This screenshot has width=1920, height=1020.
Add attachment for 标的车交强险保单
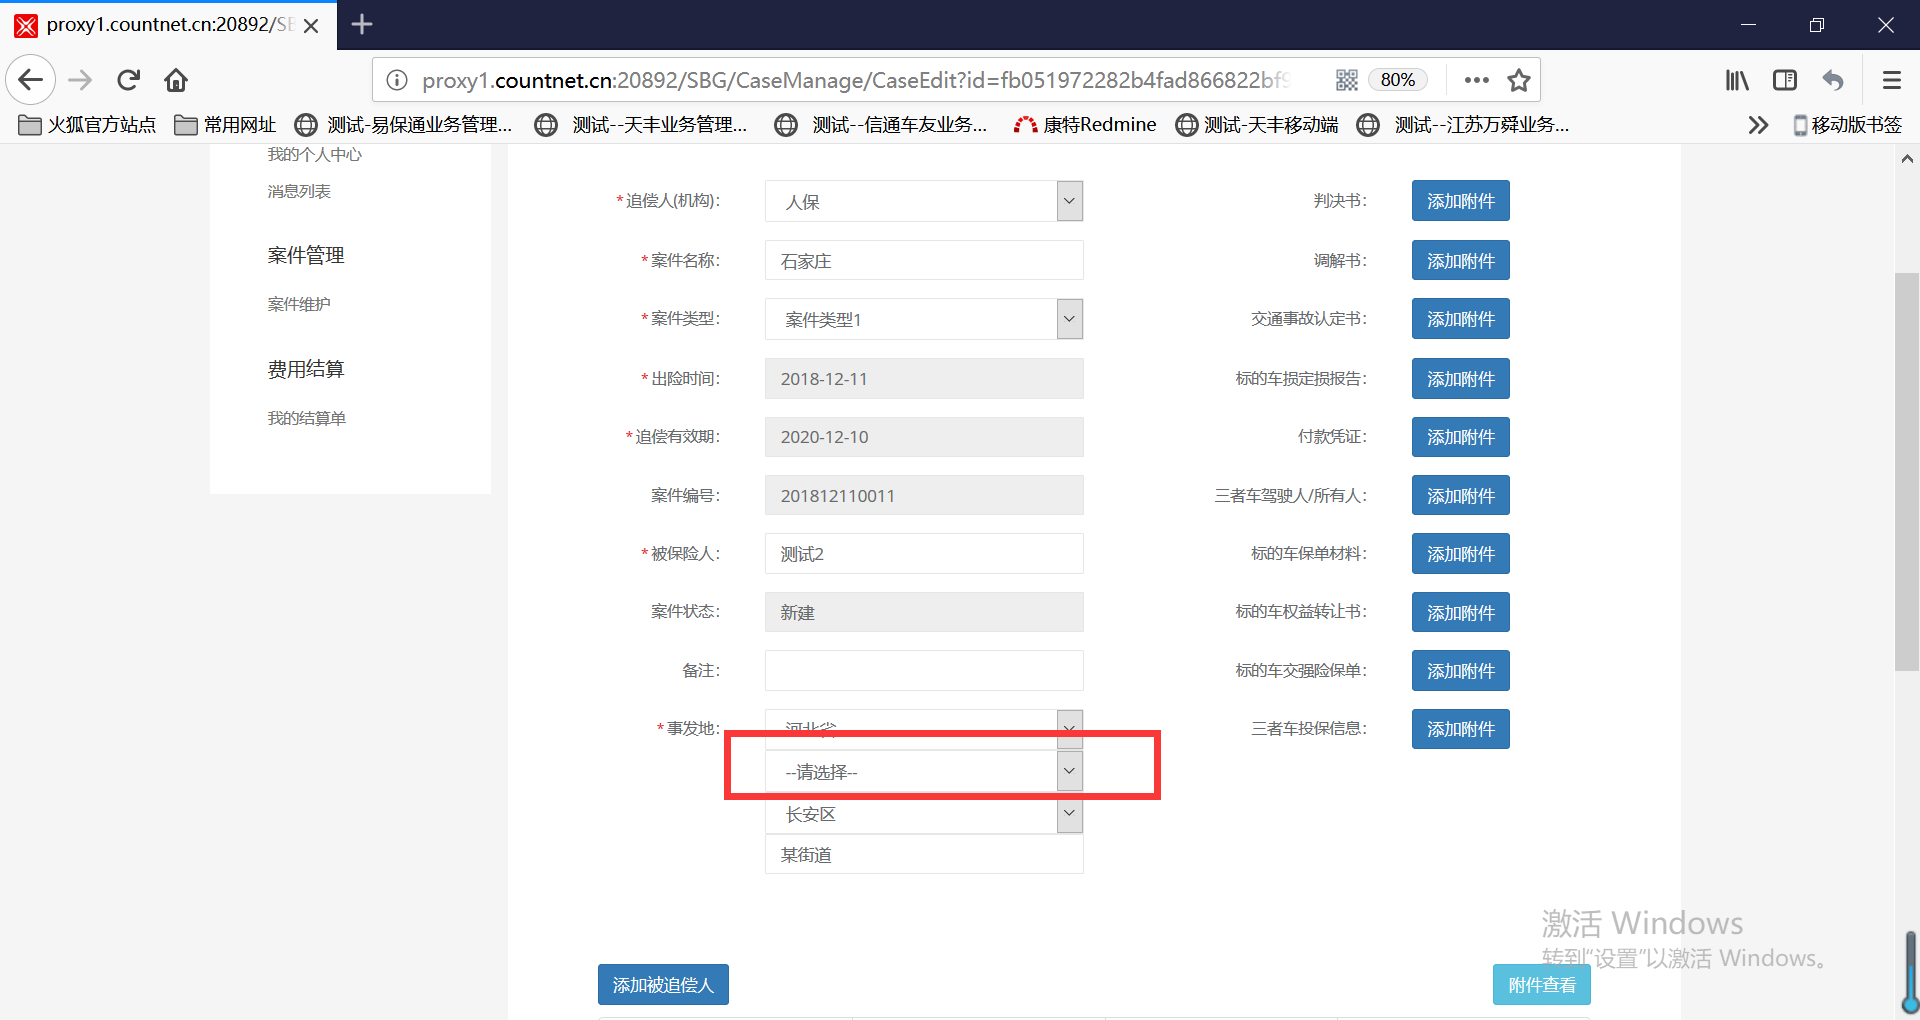coord(1460,670)
